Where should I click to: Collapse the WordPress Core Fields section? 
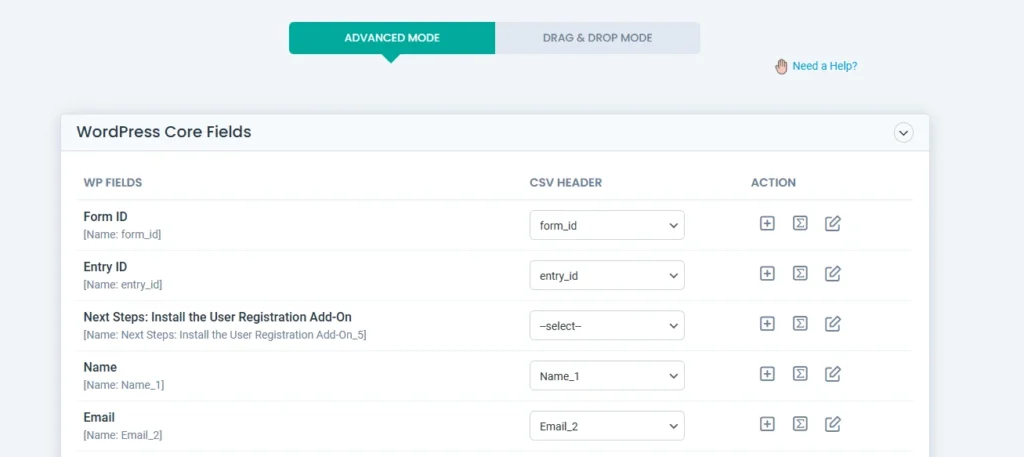(904, 132)
